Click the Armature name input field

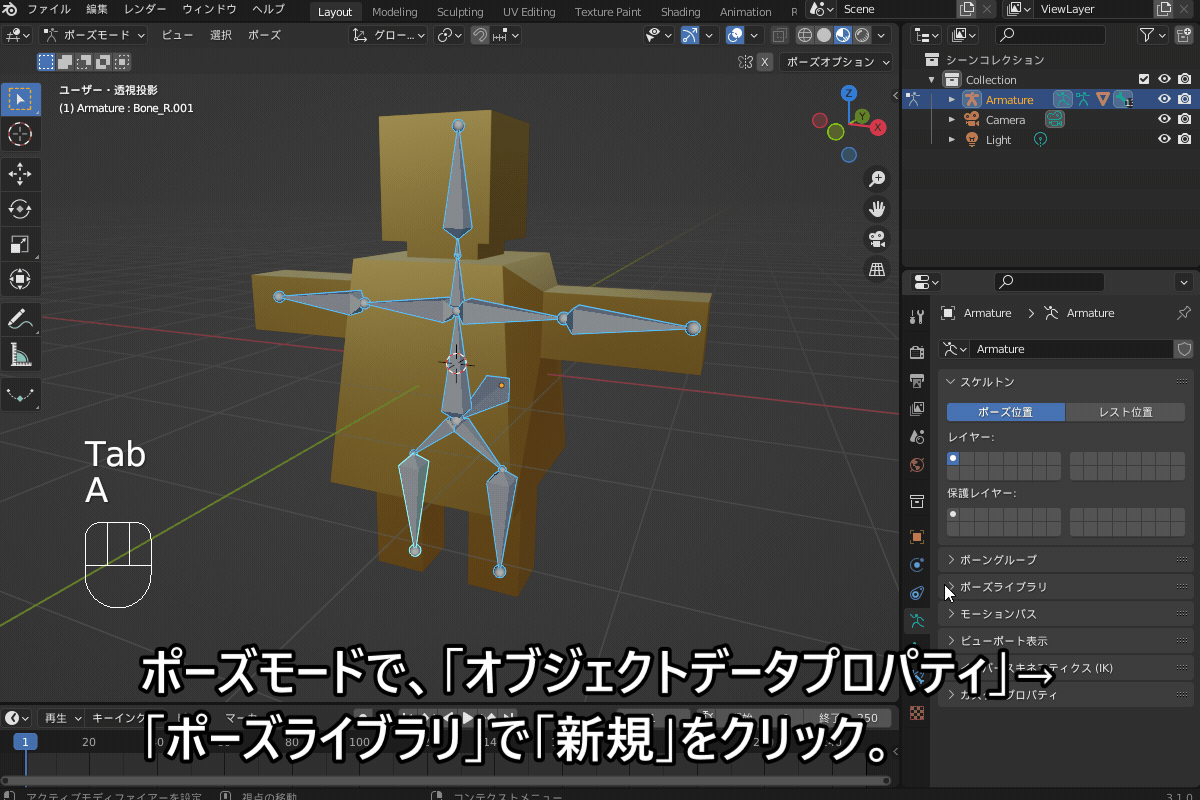click(x=1070, y=348)
